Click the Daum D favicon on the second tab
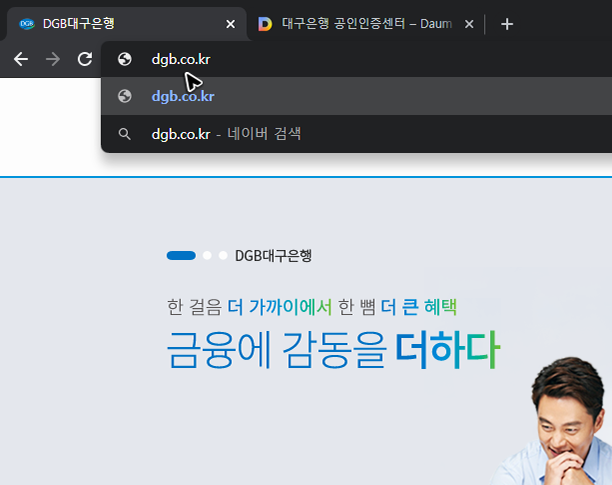The height and width of the screenshot is (485, 612). tap(265, 24)
